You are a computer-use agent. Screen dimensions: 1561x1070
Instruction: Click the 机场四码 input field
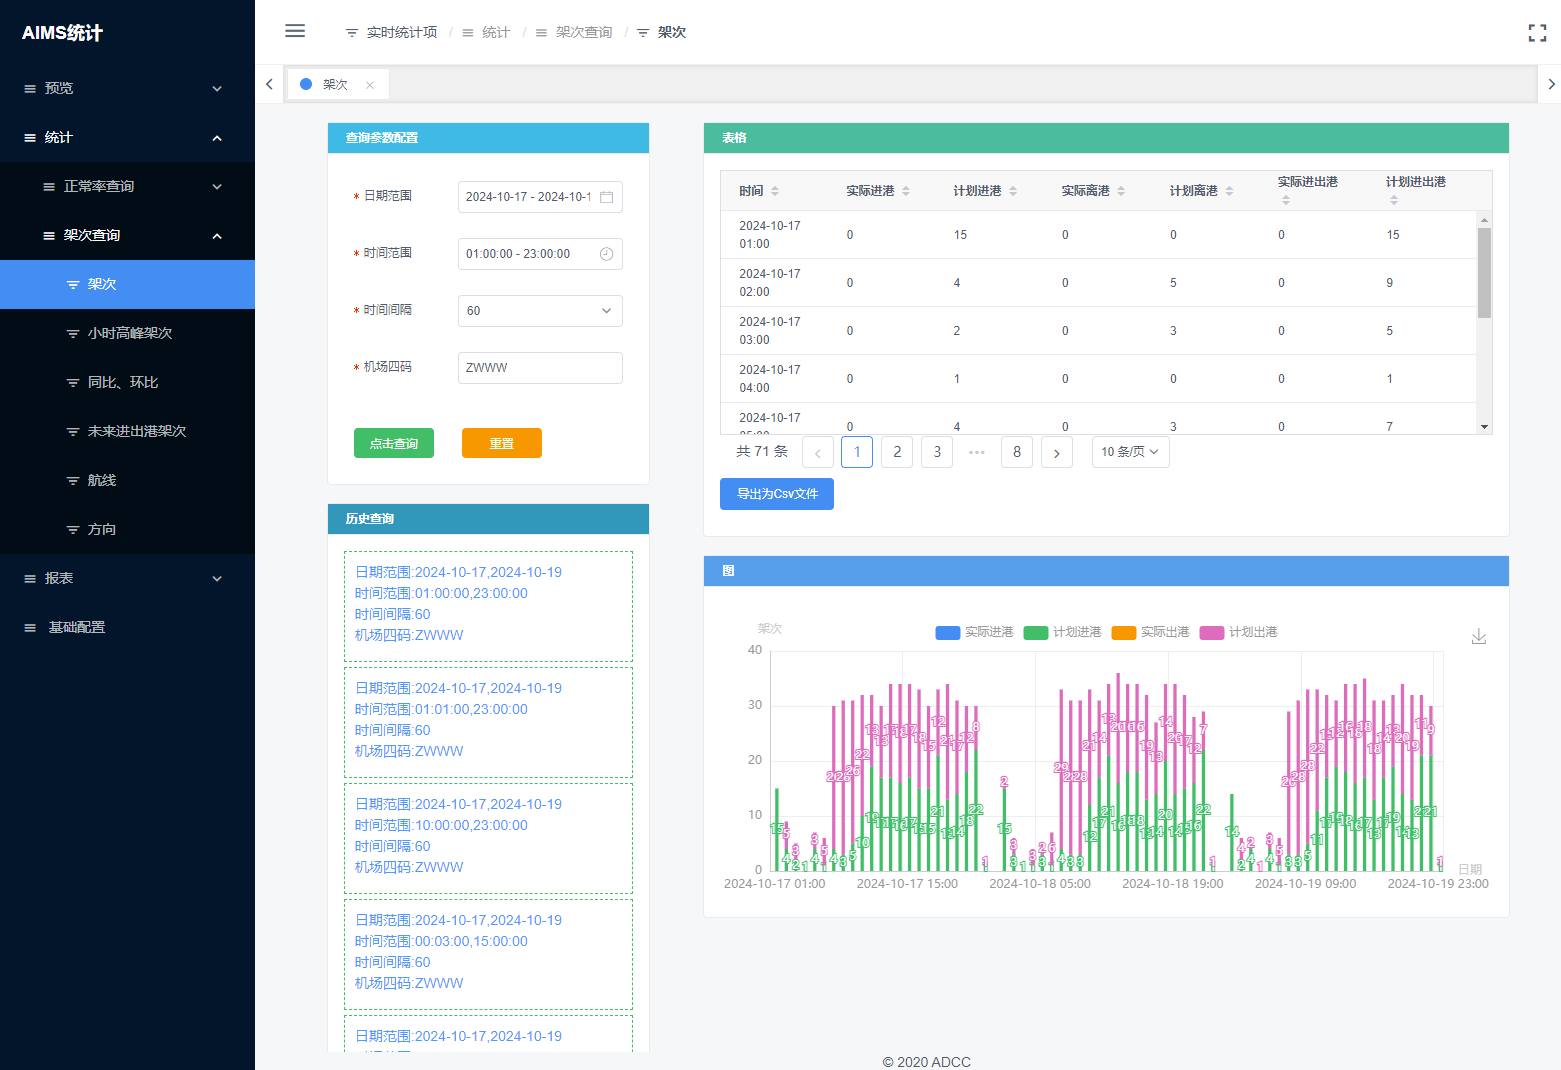click(540, 368)
